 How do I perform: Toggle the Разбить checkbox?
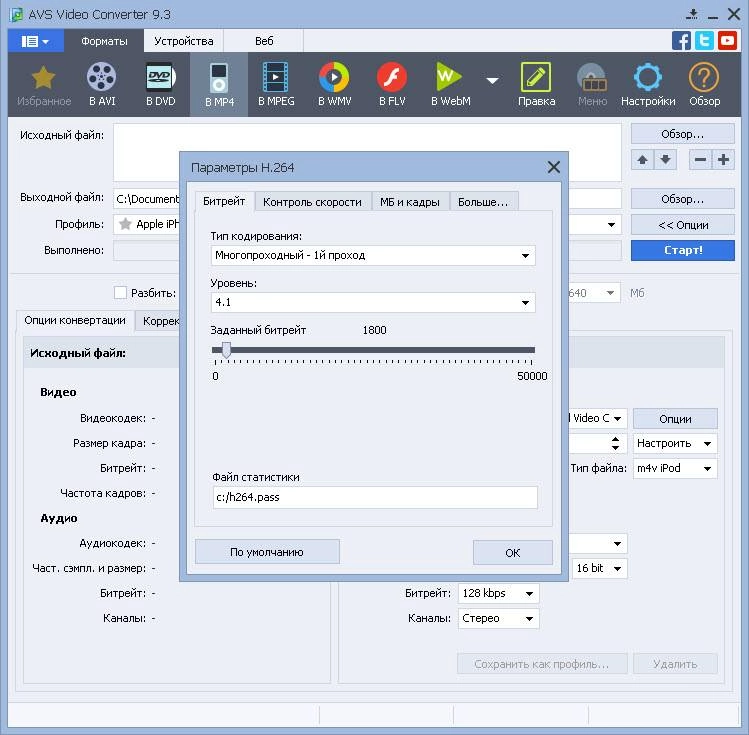(x=120, y=293)
